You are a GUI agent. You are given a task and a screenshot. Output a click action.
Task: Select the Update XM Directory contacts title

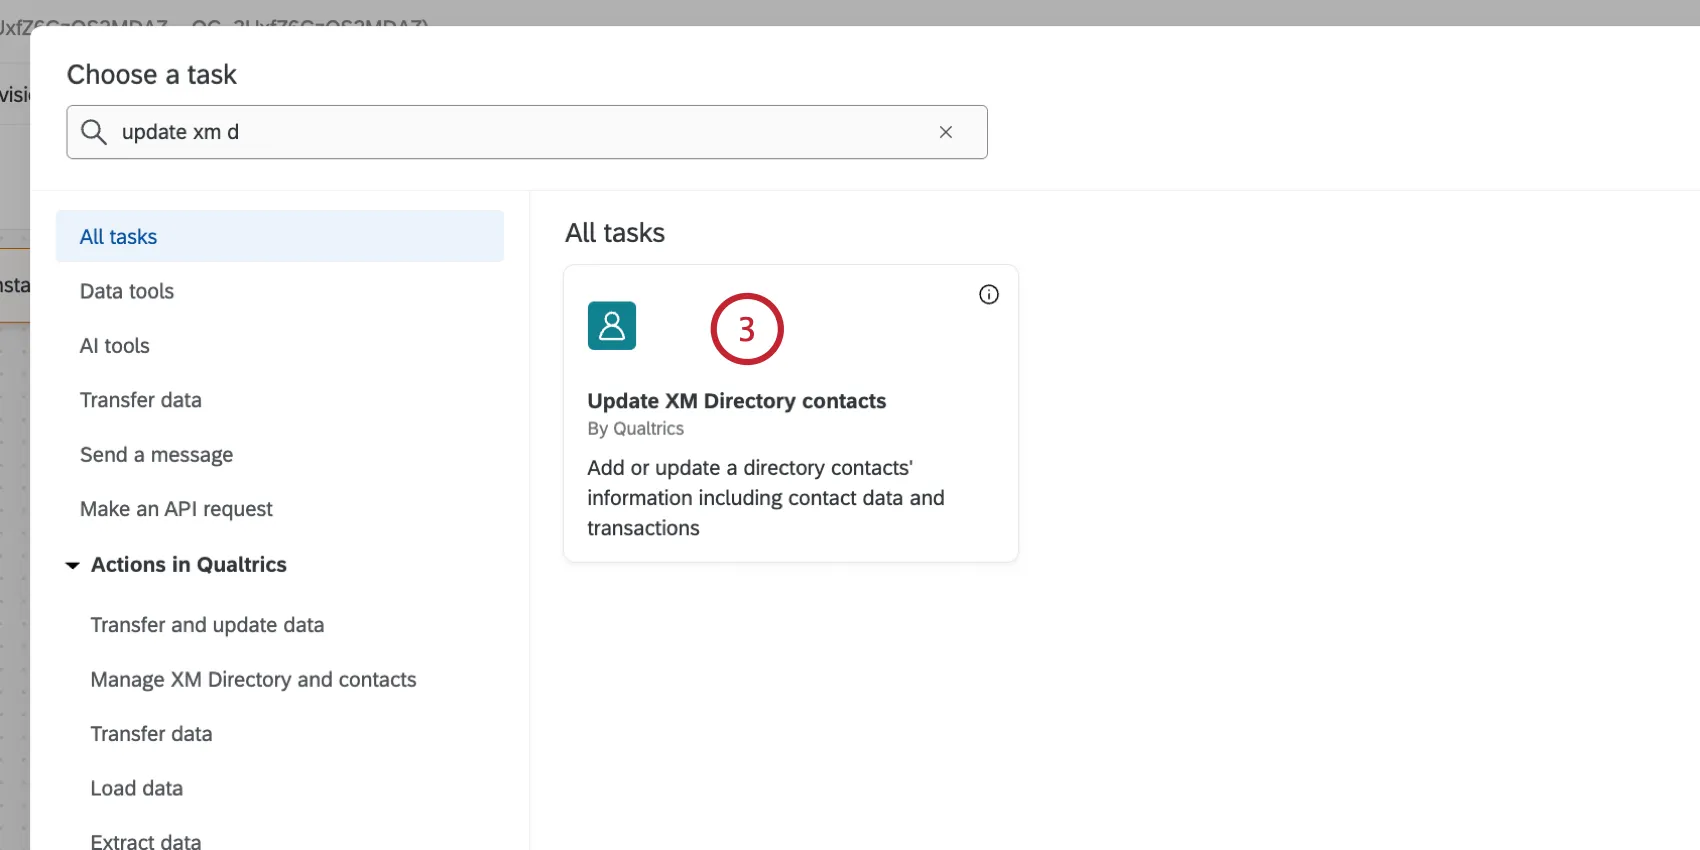(x=736, y=401)
